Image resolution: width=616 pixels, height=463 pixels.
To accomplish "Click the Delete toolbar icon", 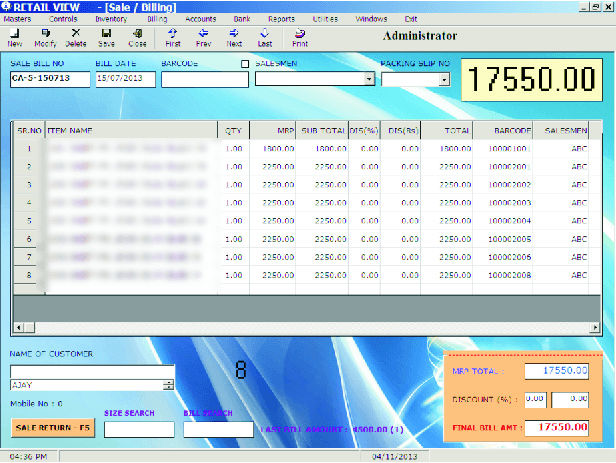I will 76,38.
